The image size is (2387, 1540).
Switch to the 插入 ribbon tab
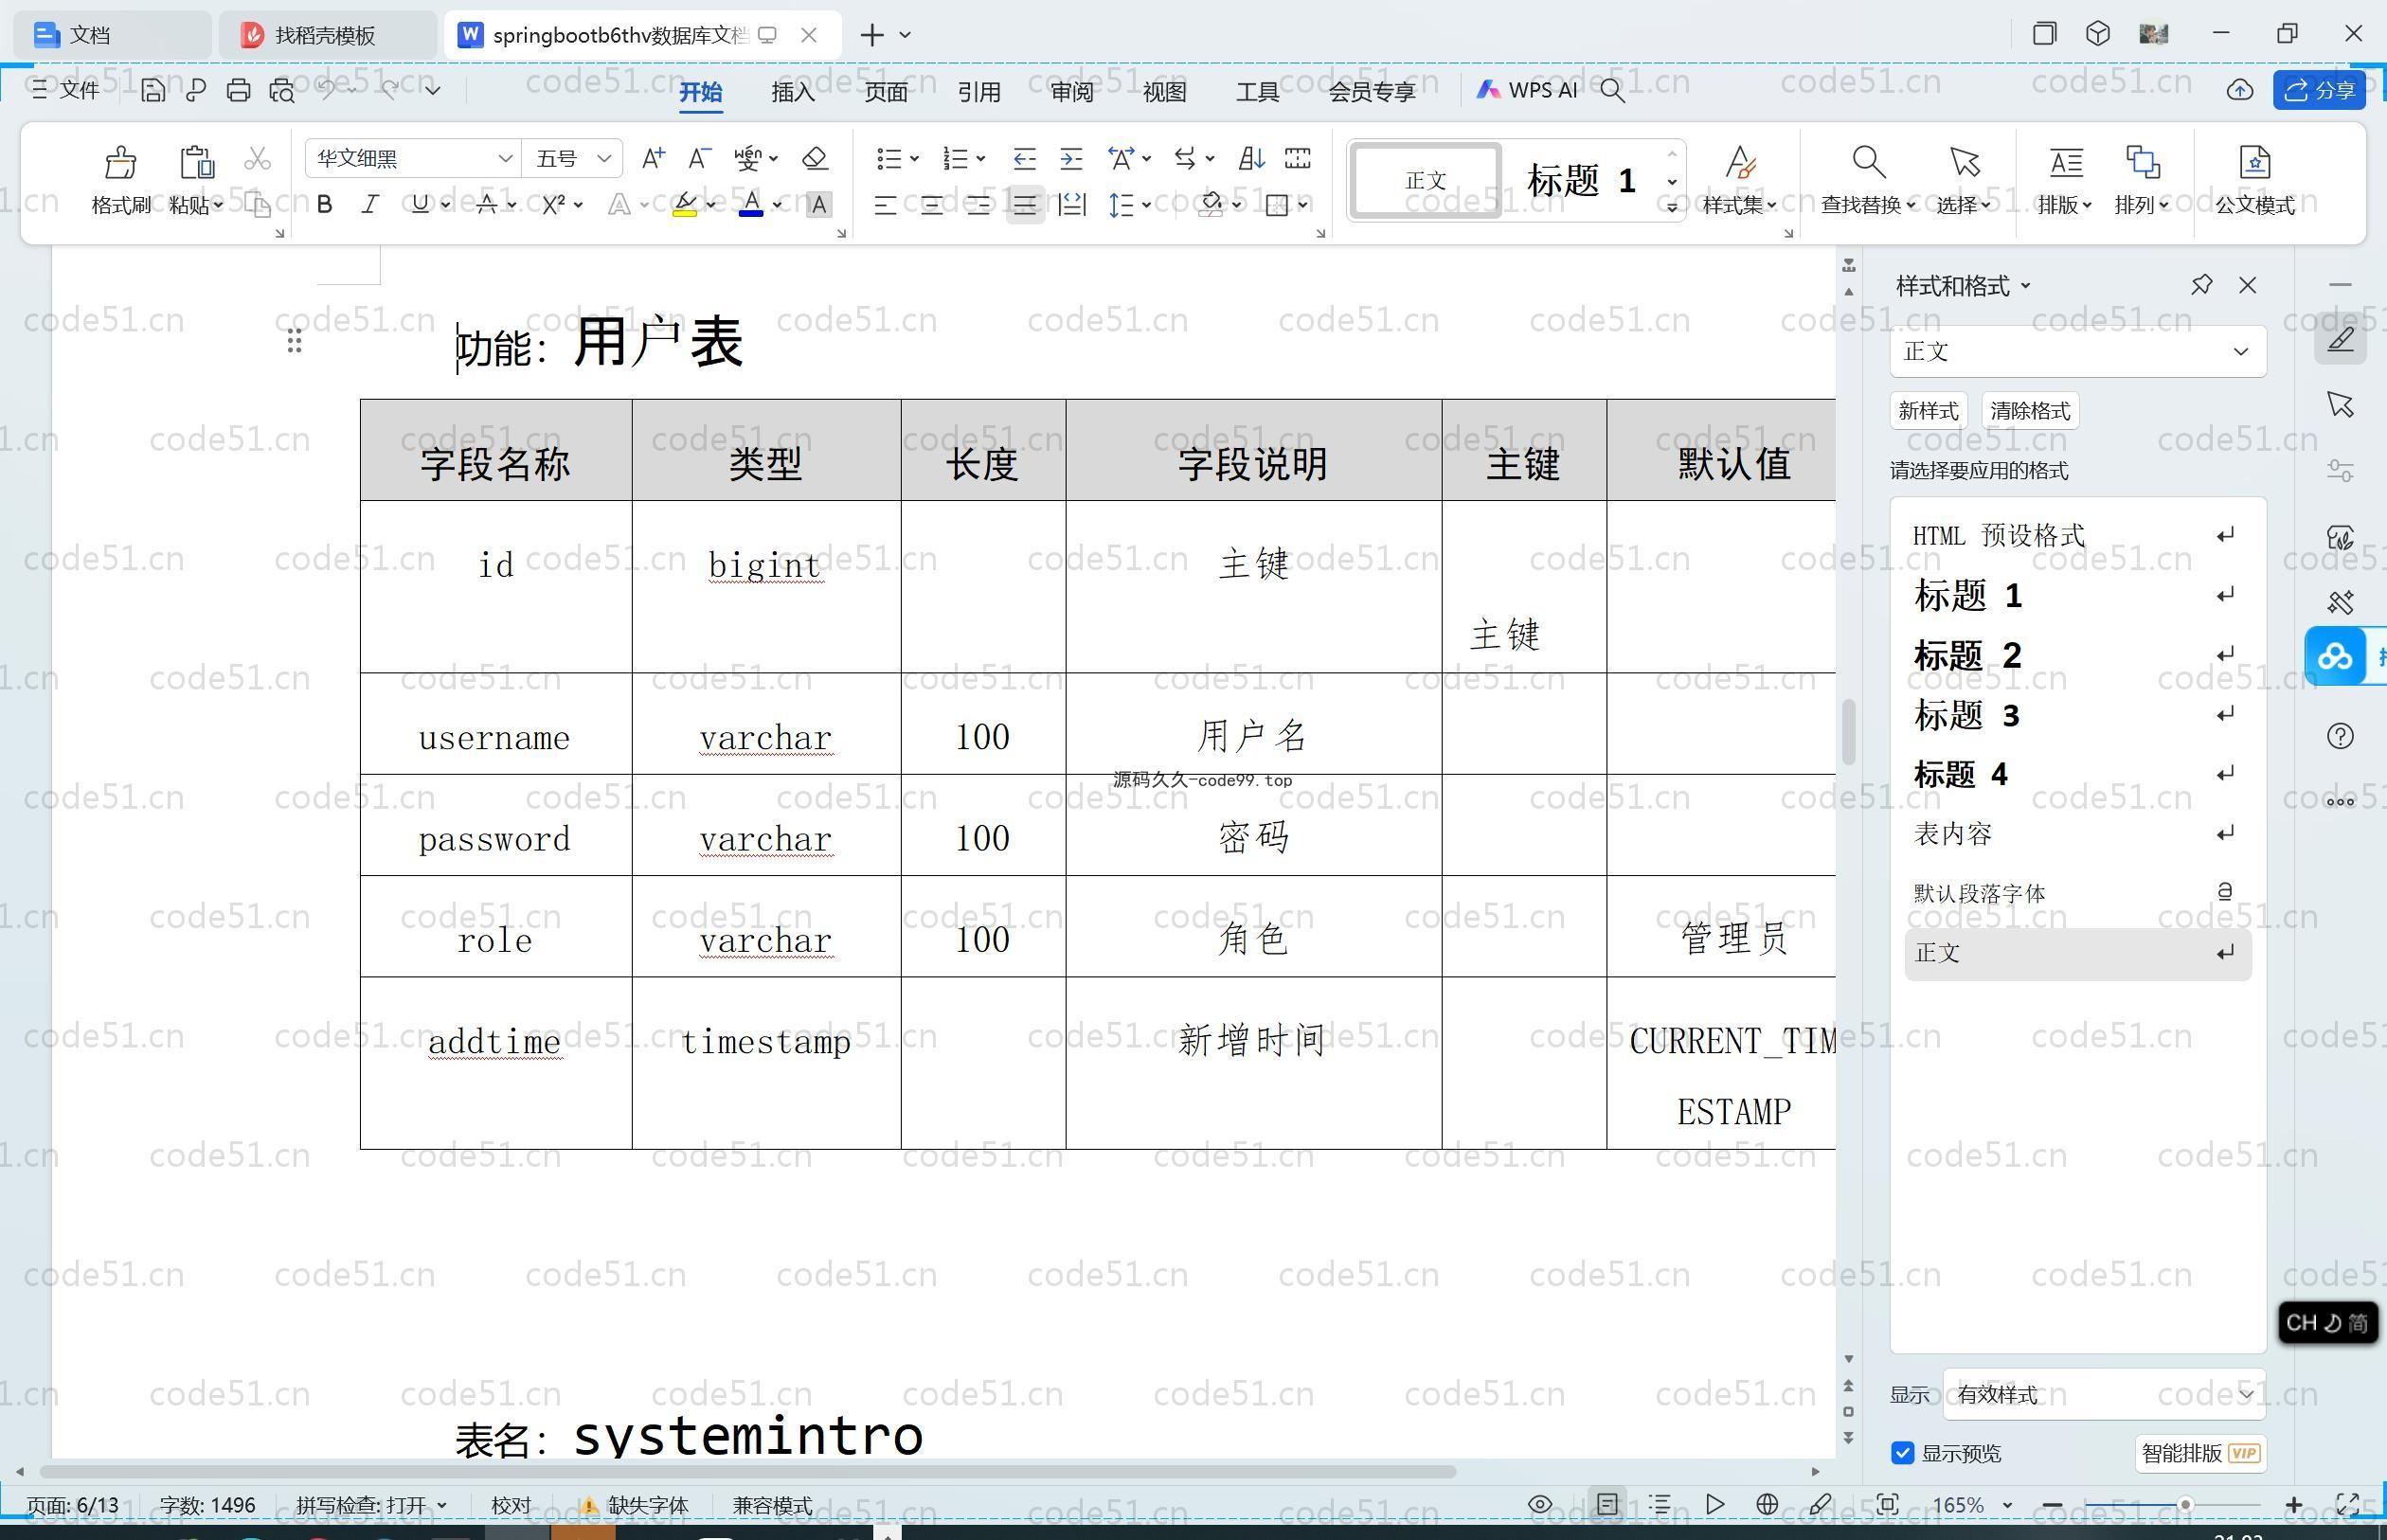pyautogui.click(x=793, y=91)
